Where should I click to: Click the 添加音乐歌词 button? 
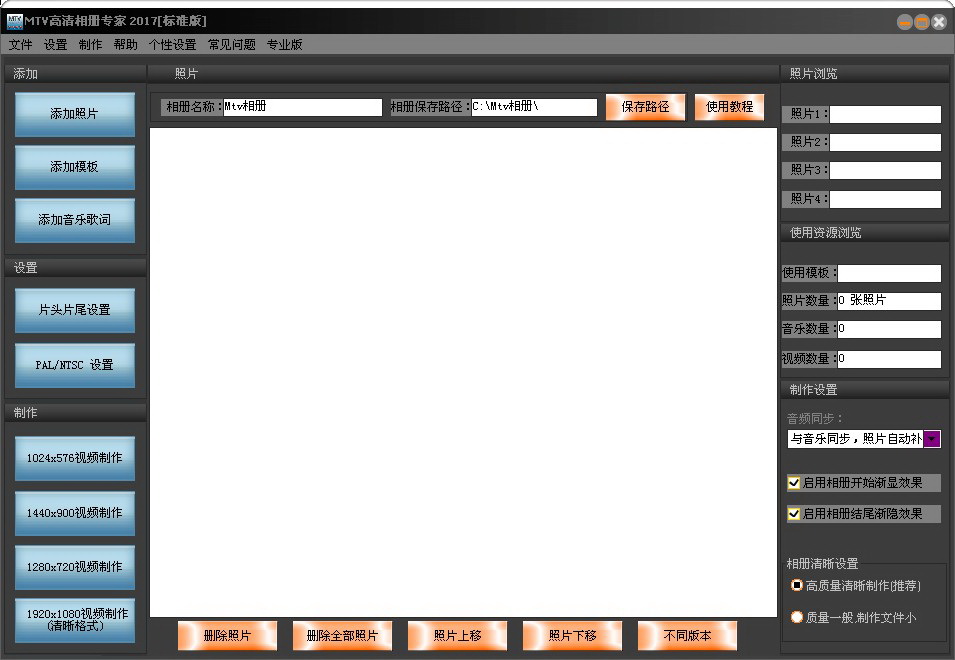coord(74,220)
